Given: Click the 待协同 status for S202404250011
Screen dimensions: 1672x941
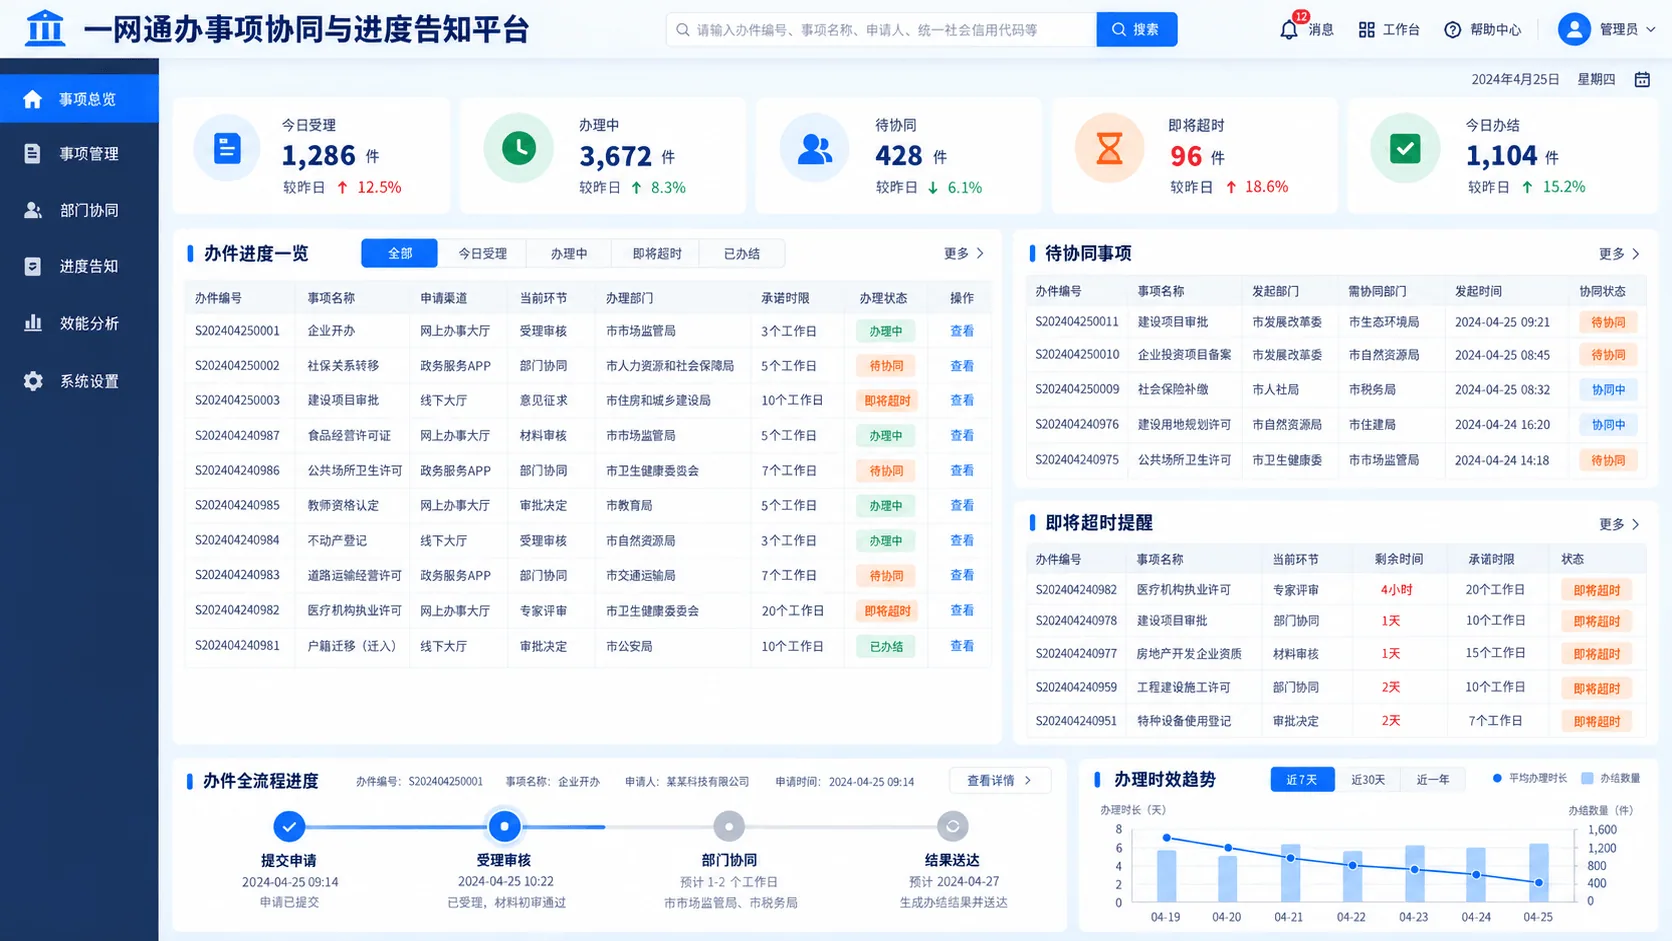Looking at the screenshot, I should pyautogui.click(x=1608, y=322).
